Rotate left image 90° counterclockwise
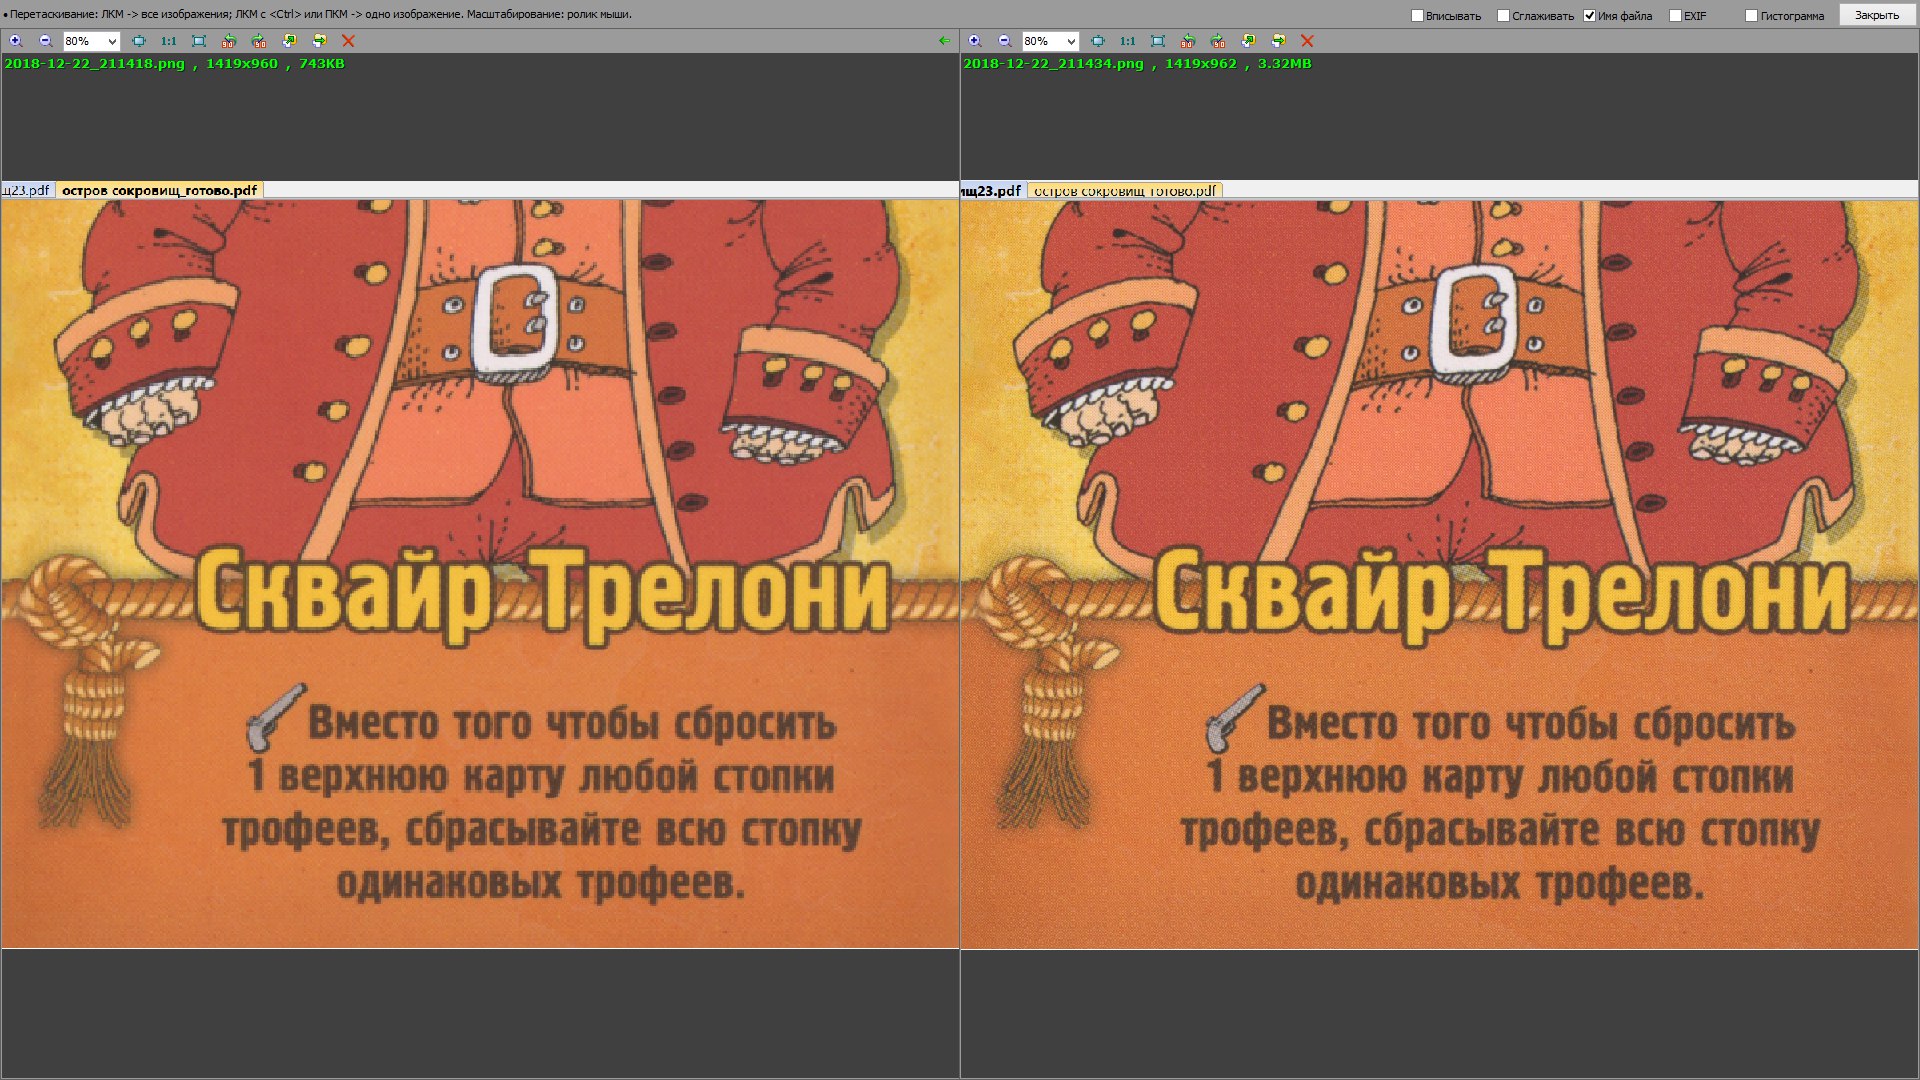1920x1080 pixels. [x=229, y=41]
